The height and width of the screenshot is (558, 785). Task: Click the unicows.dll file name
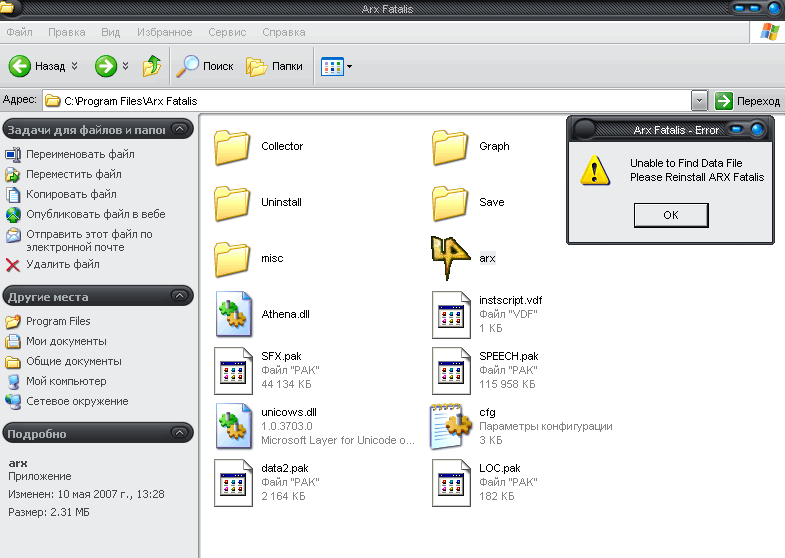(289, 412)
